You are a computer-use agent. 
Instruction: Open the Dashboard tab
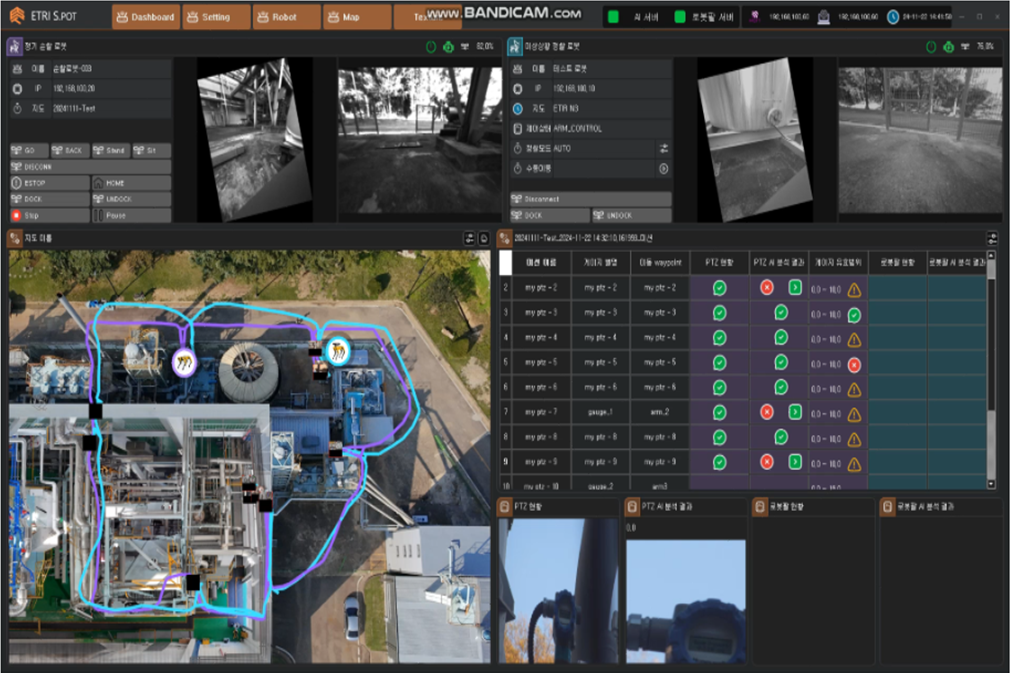[146, 17]
